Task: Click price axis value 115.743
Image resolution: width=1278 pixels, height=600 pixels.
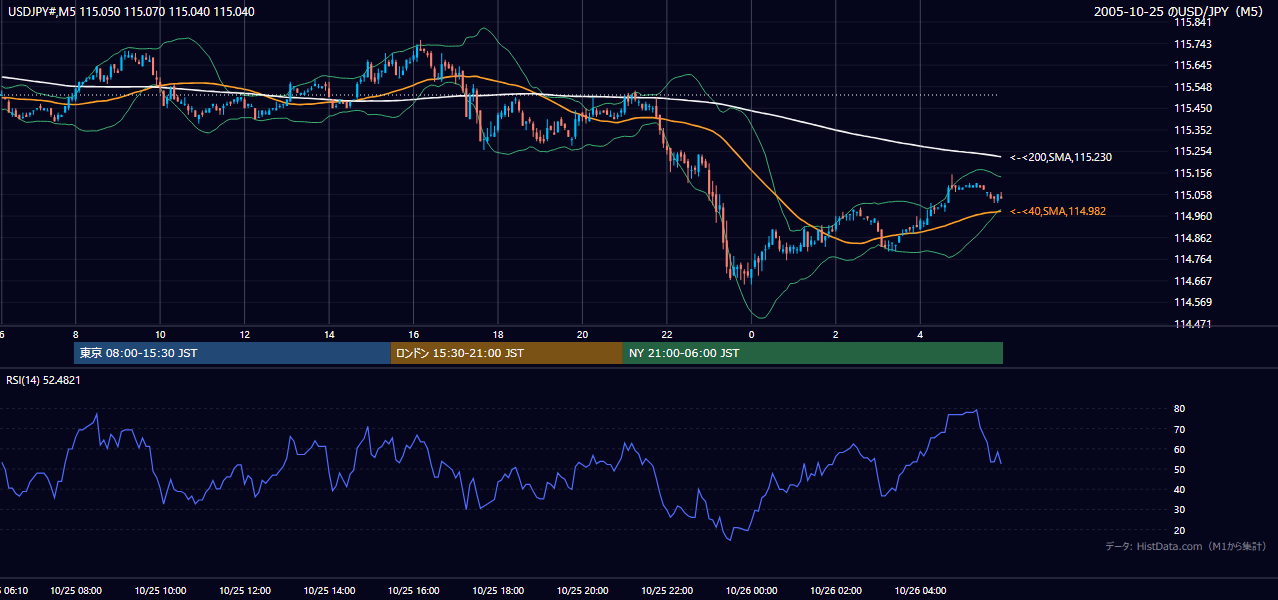Action: point(1192,44)
